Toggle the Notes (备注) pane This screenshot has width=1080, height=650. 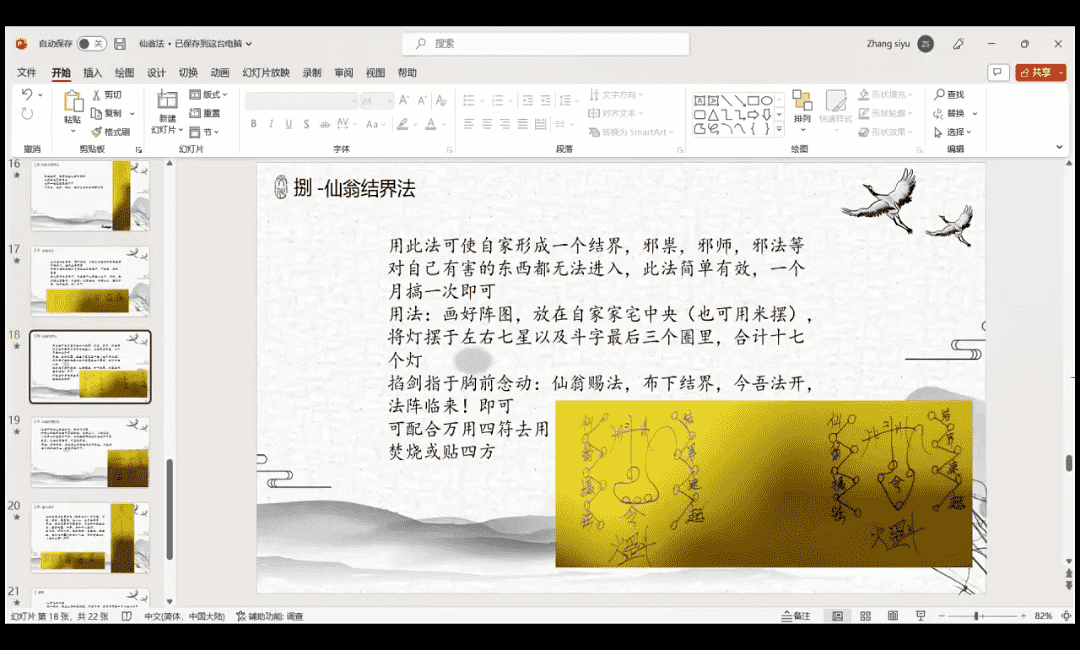coord(796,616)
